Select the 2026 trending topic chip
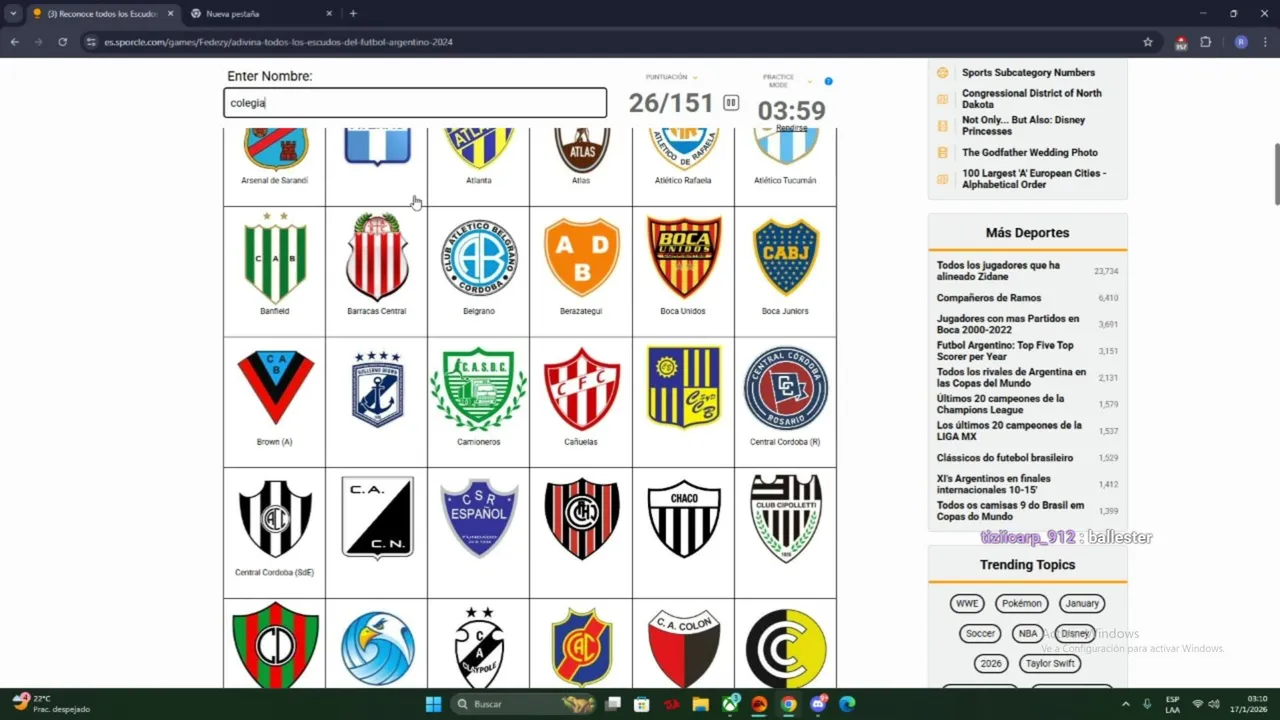 (991, 664)
